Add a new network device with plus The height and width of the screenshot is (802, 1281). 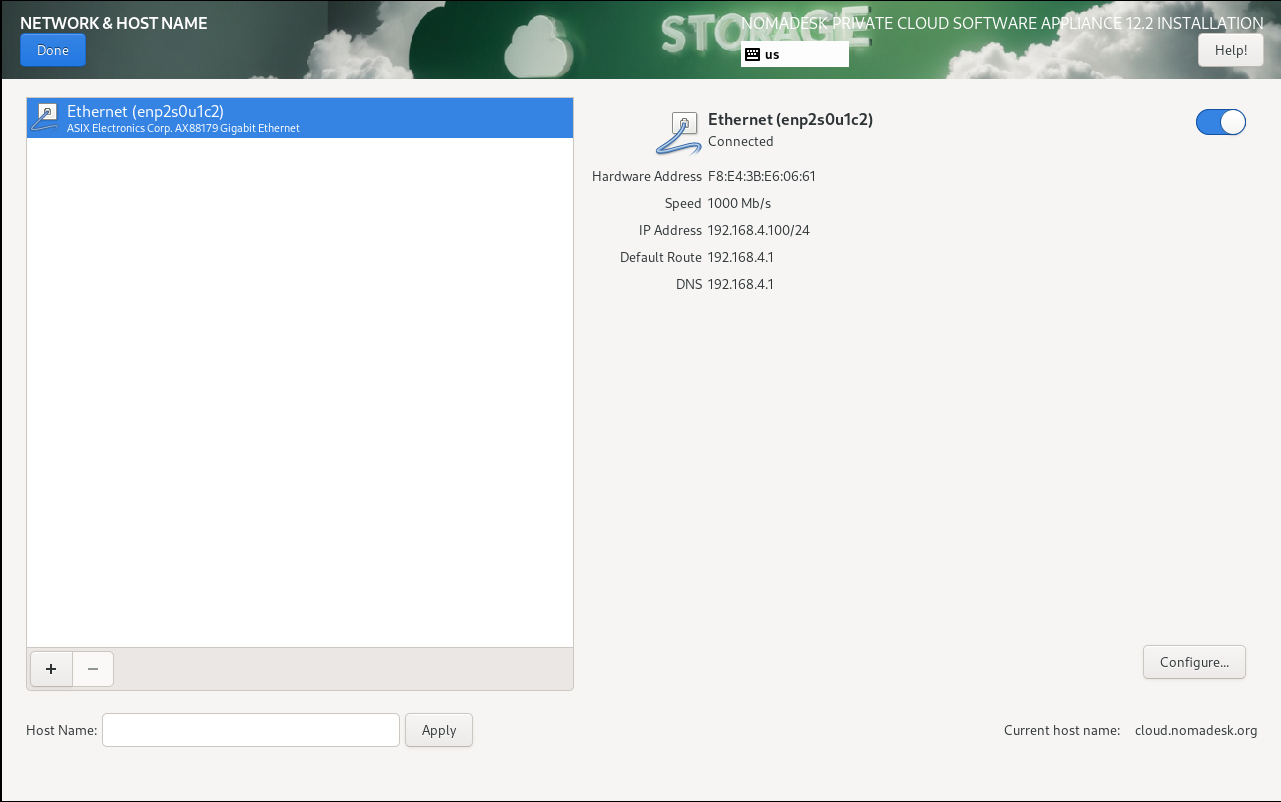coord(51,669)
